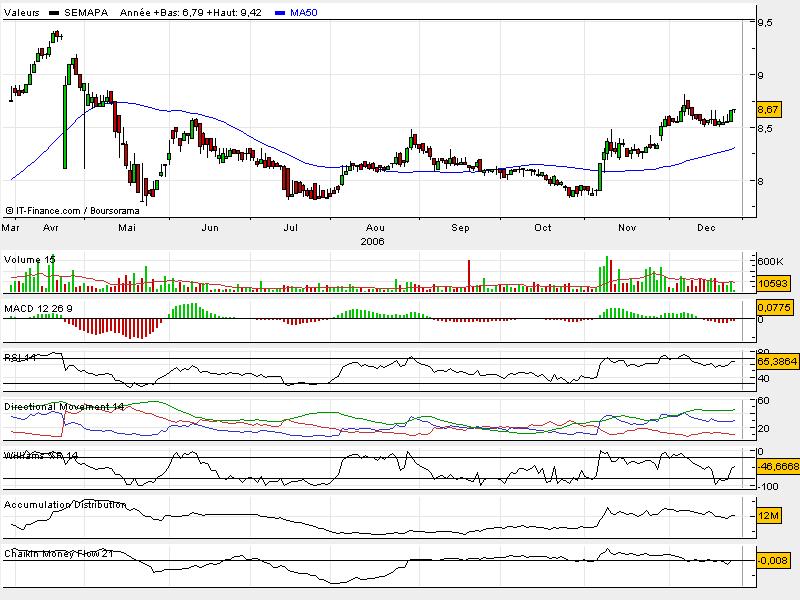800x600 pixels.
Task: Click the Jul month label
Action: (x=290, y=228)
